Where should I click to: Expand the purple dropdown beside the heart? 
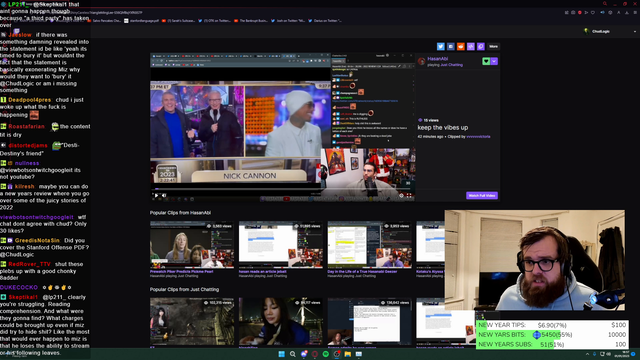pyautogui.click(x=494, y=61)
